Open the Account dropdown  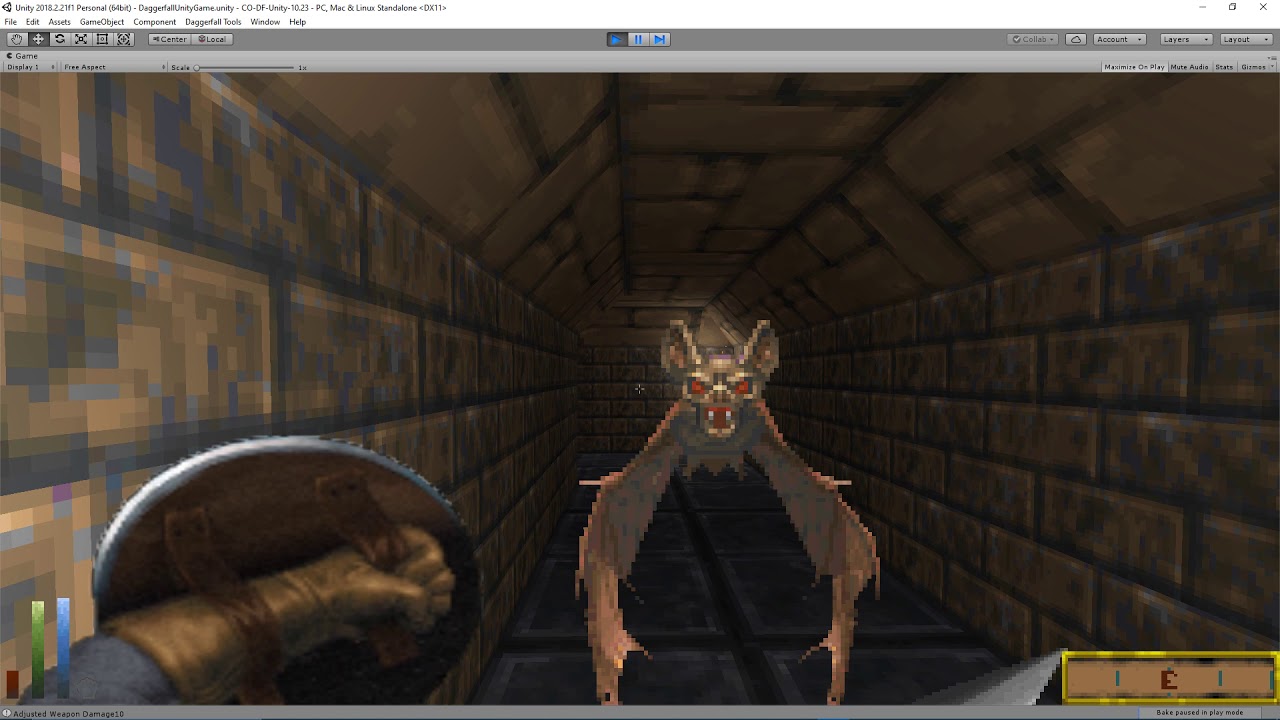(x=1118, y=39)
